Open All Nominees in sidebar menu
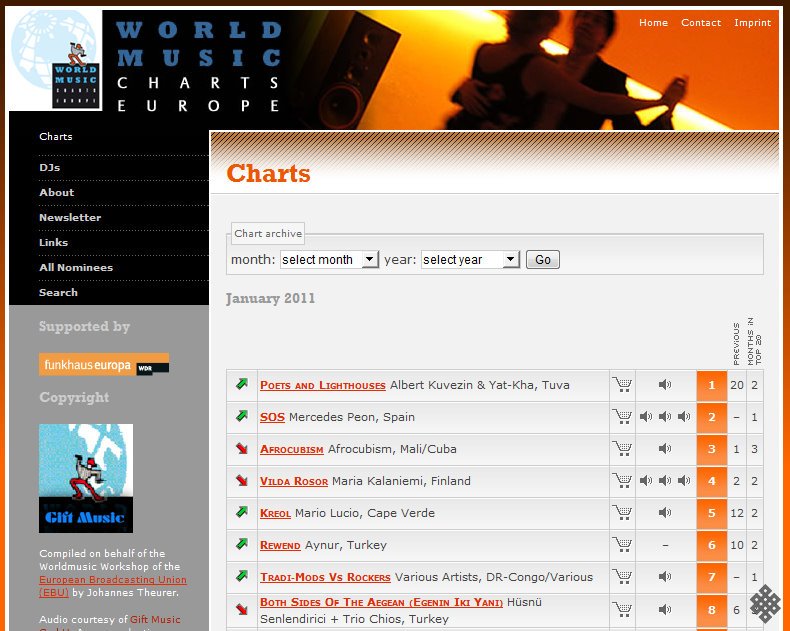The width and height of the screenshot is (790, 631). point(76,268)
